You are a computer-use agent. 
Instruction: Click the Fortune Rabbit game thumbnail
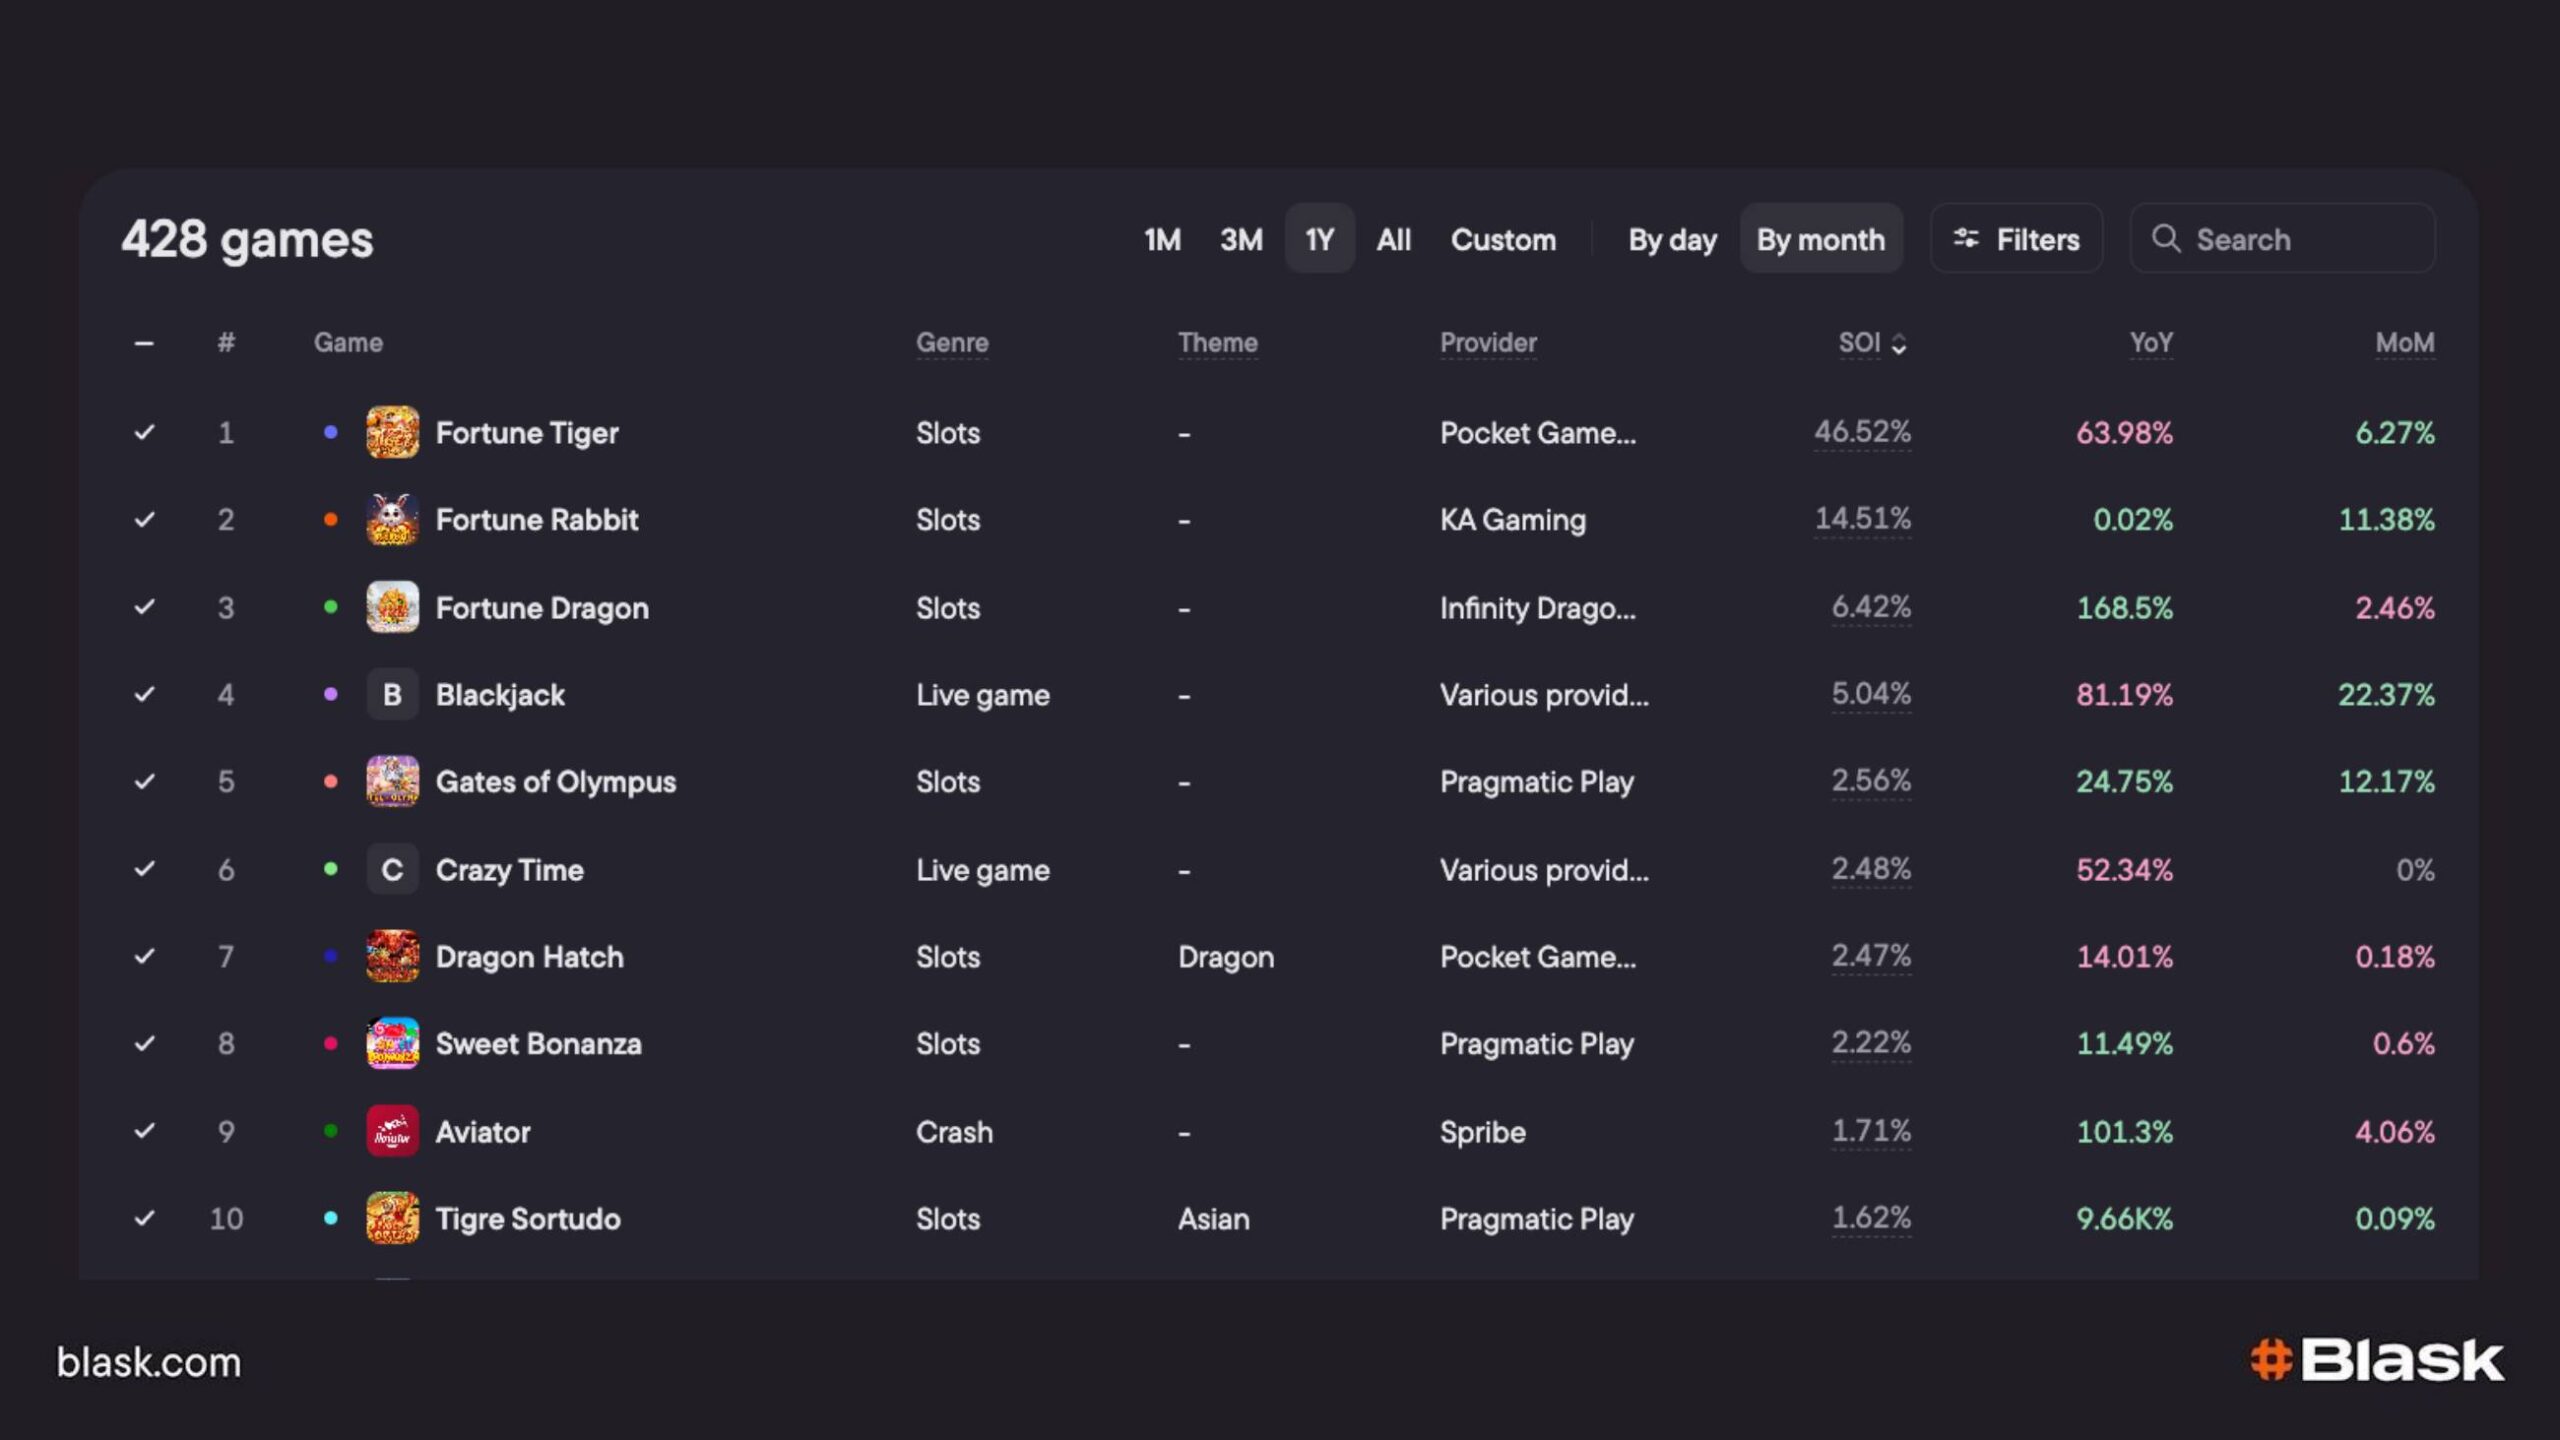pos(392,520)
